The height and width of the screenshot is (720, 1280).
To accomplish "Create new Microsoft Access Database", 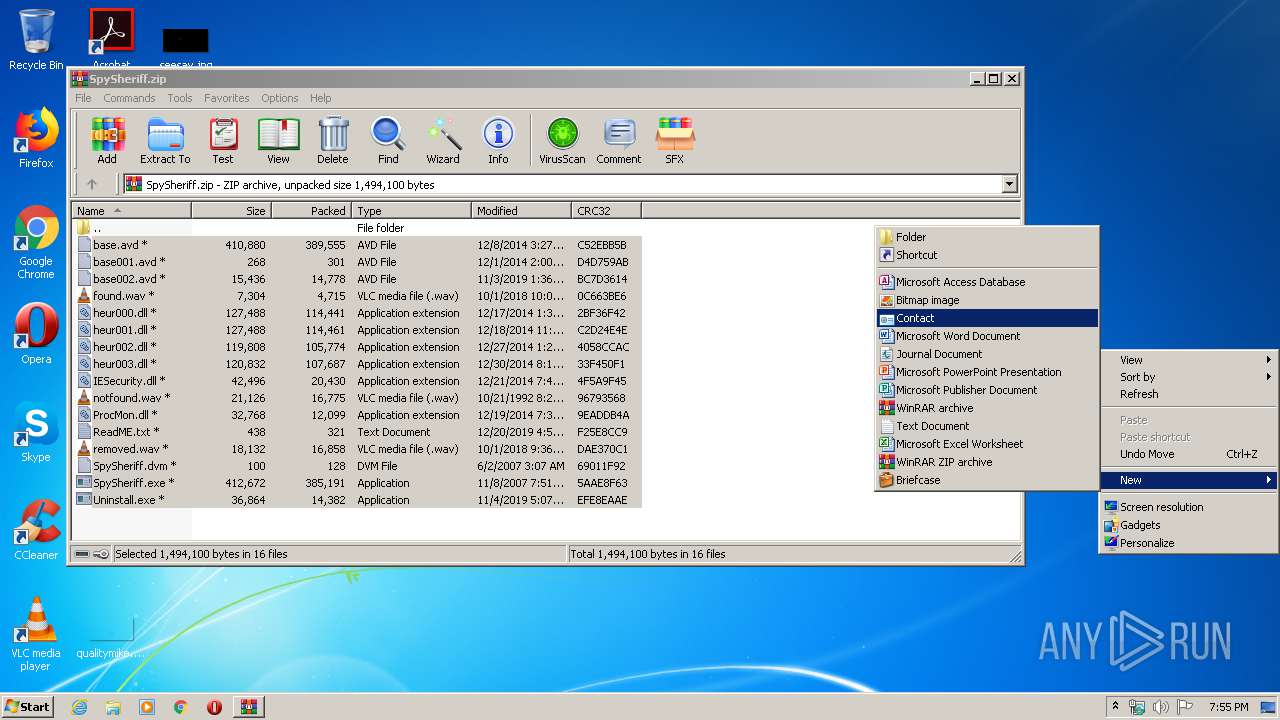I will [987, 282].
